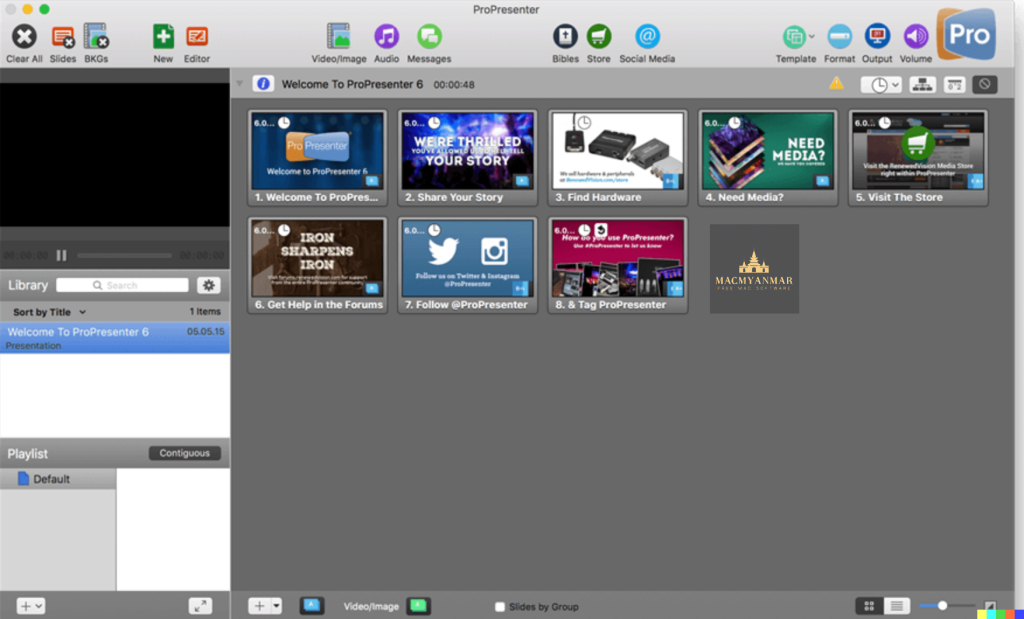The image size is (1024, 619).
Task: Adjust the slide thumbnail size slider
Action: 942,606
